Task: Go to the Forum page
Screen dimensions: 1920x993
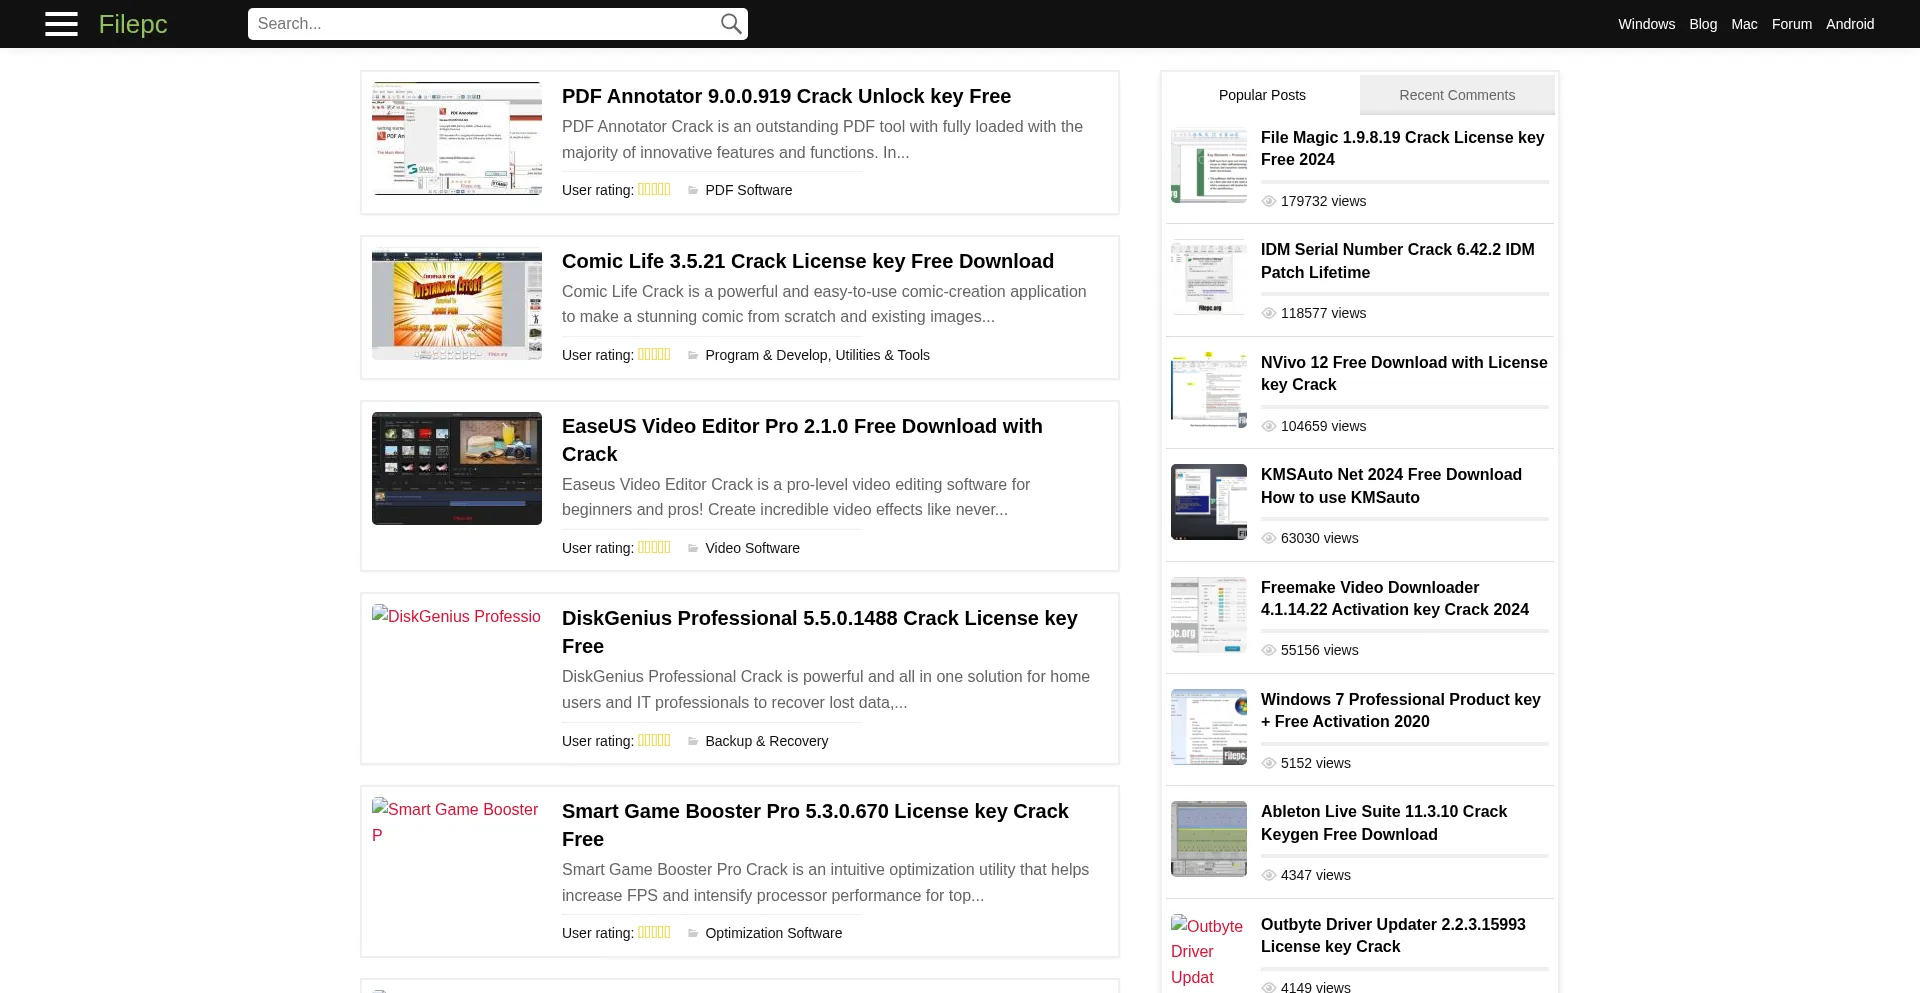Action: [1791, 24]
